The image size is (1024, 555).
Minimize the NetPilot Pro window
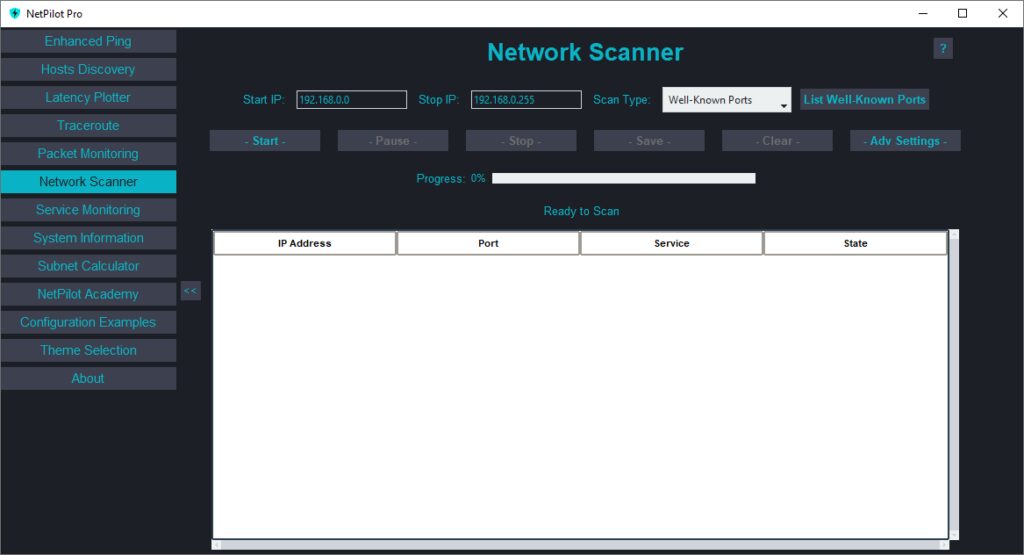tap(923, 13)
